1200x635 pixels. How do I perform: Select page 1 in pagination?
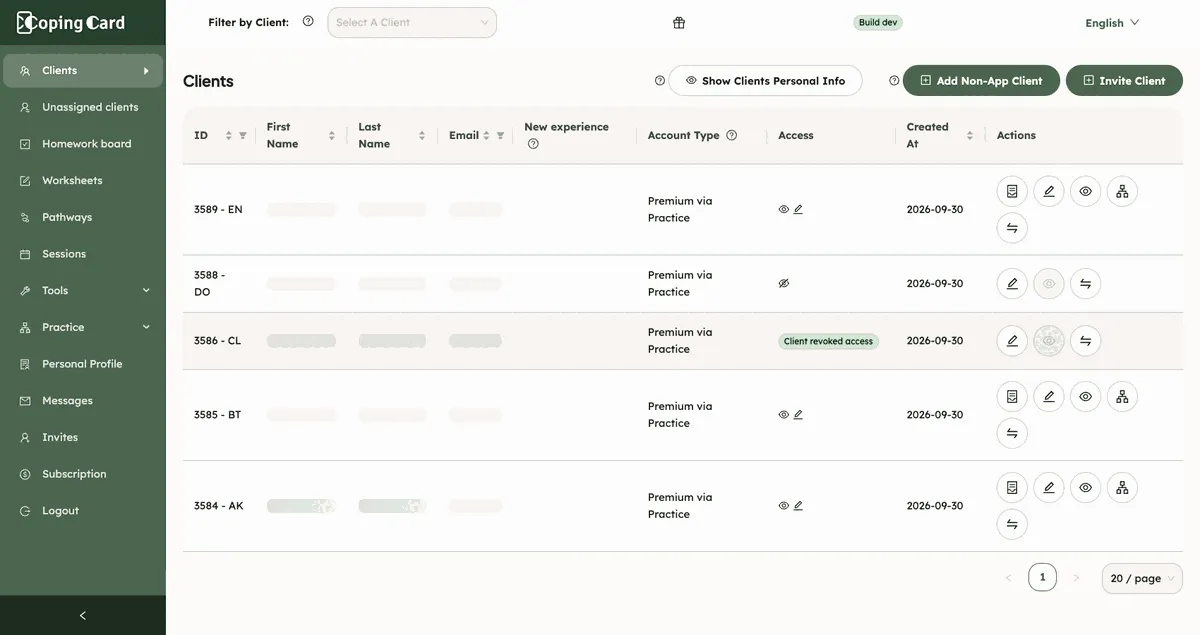click(1042, 577)
